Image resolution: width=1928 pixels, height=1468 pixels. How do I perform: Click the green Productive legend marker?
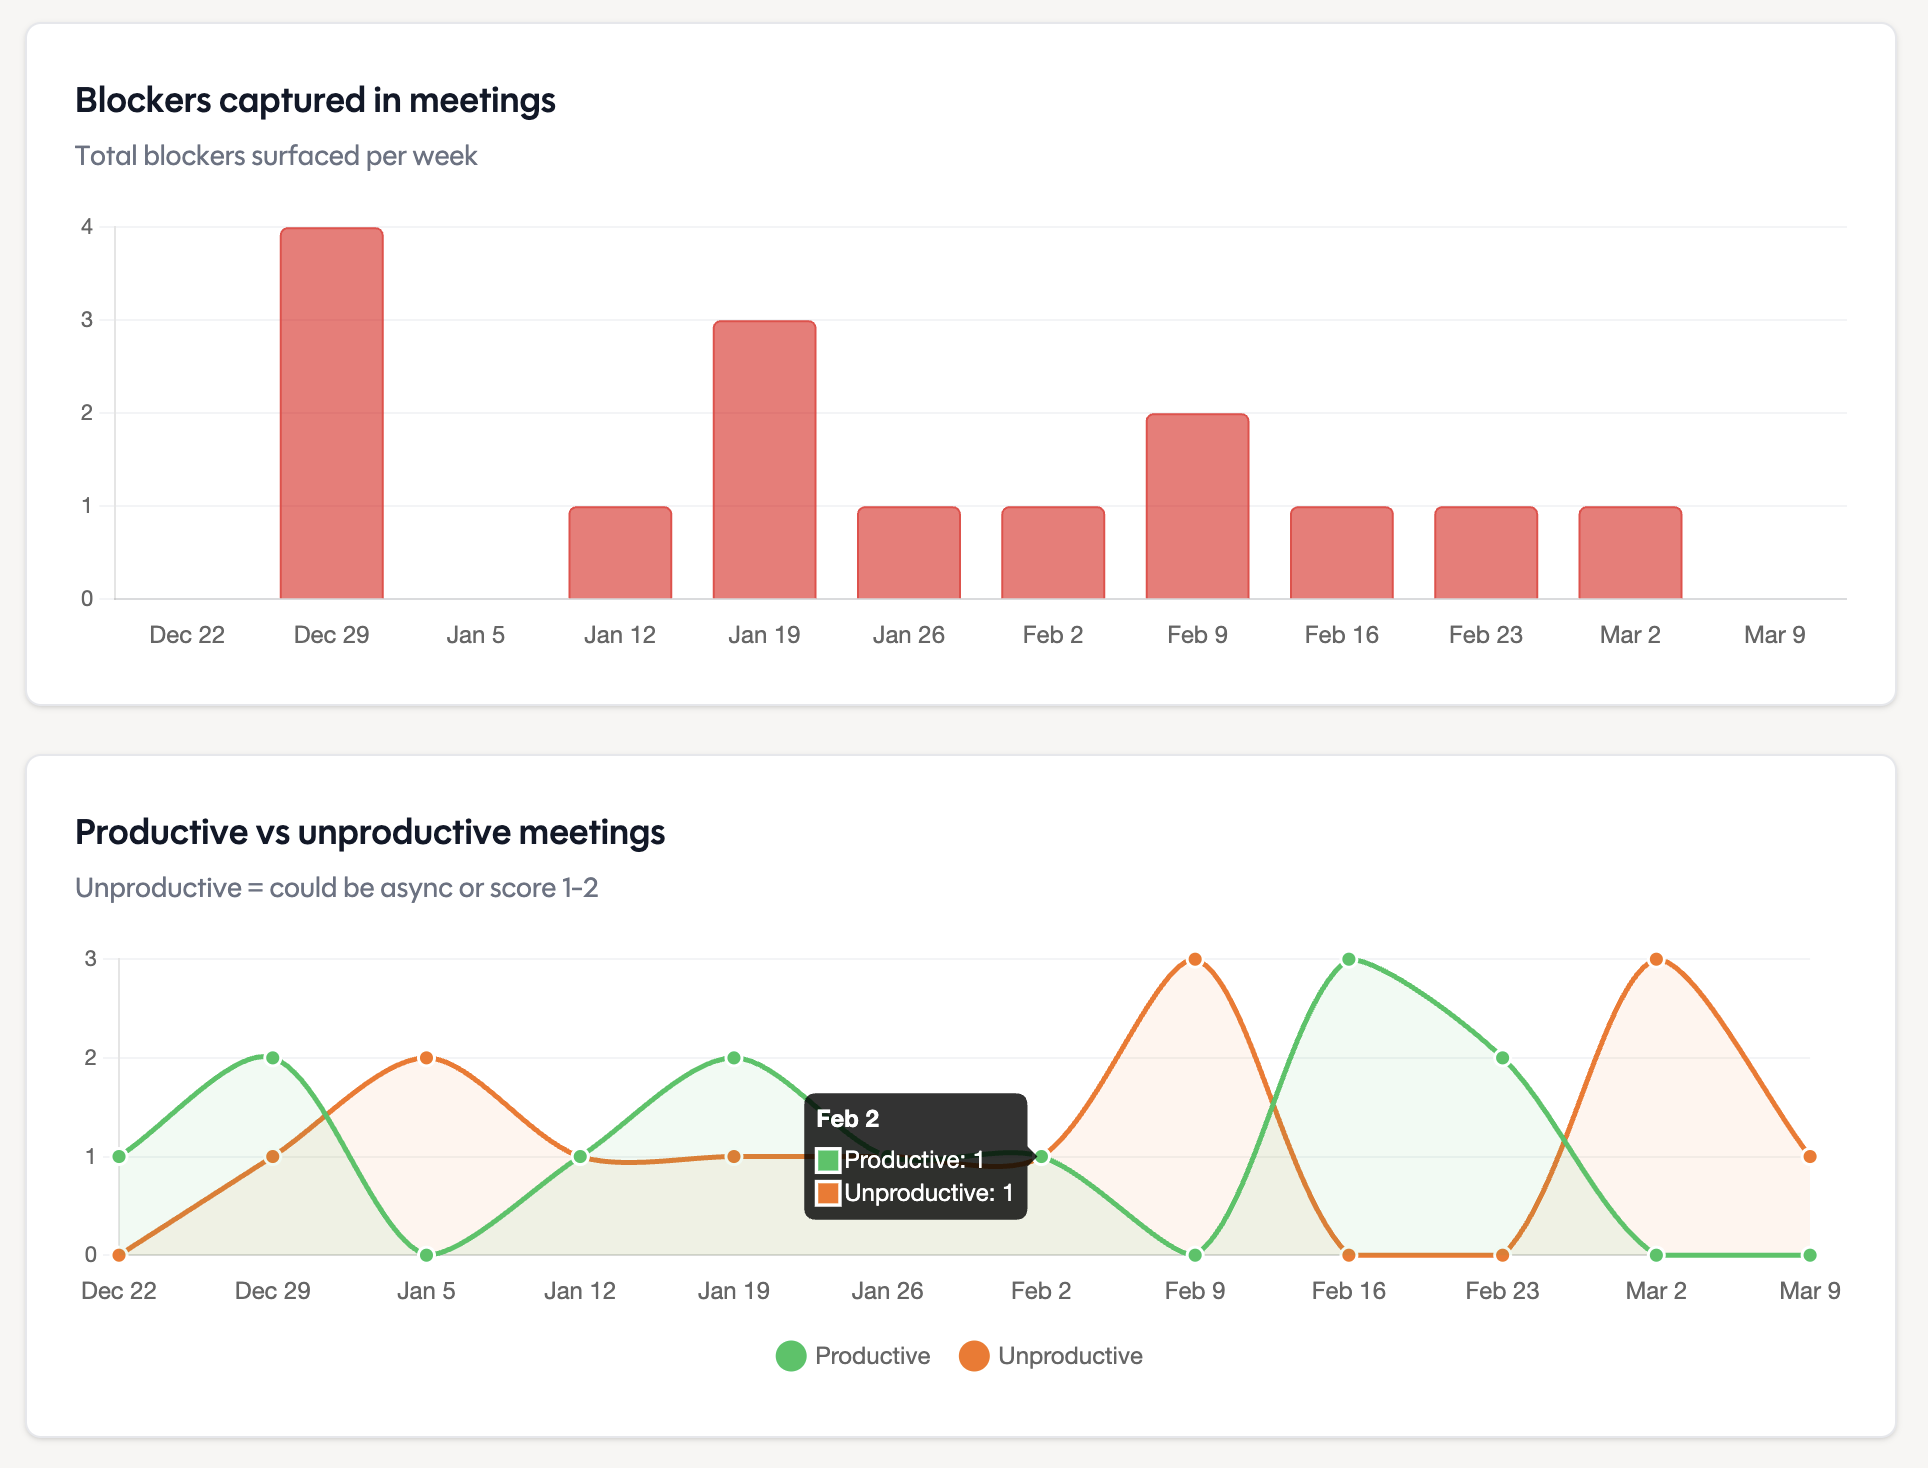(x=790, y=1356)
